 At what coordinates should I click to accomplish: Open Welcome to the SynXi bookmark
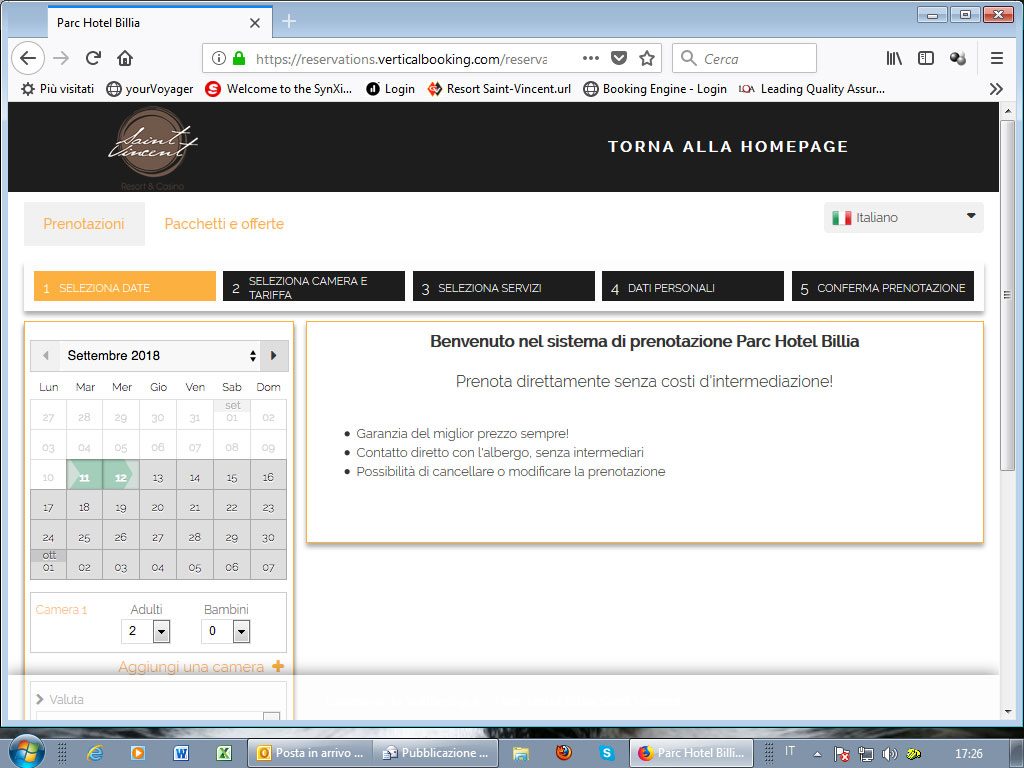[279, 89]
